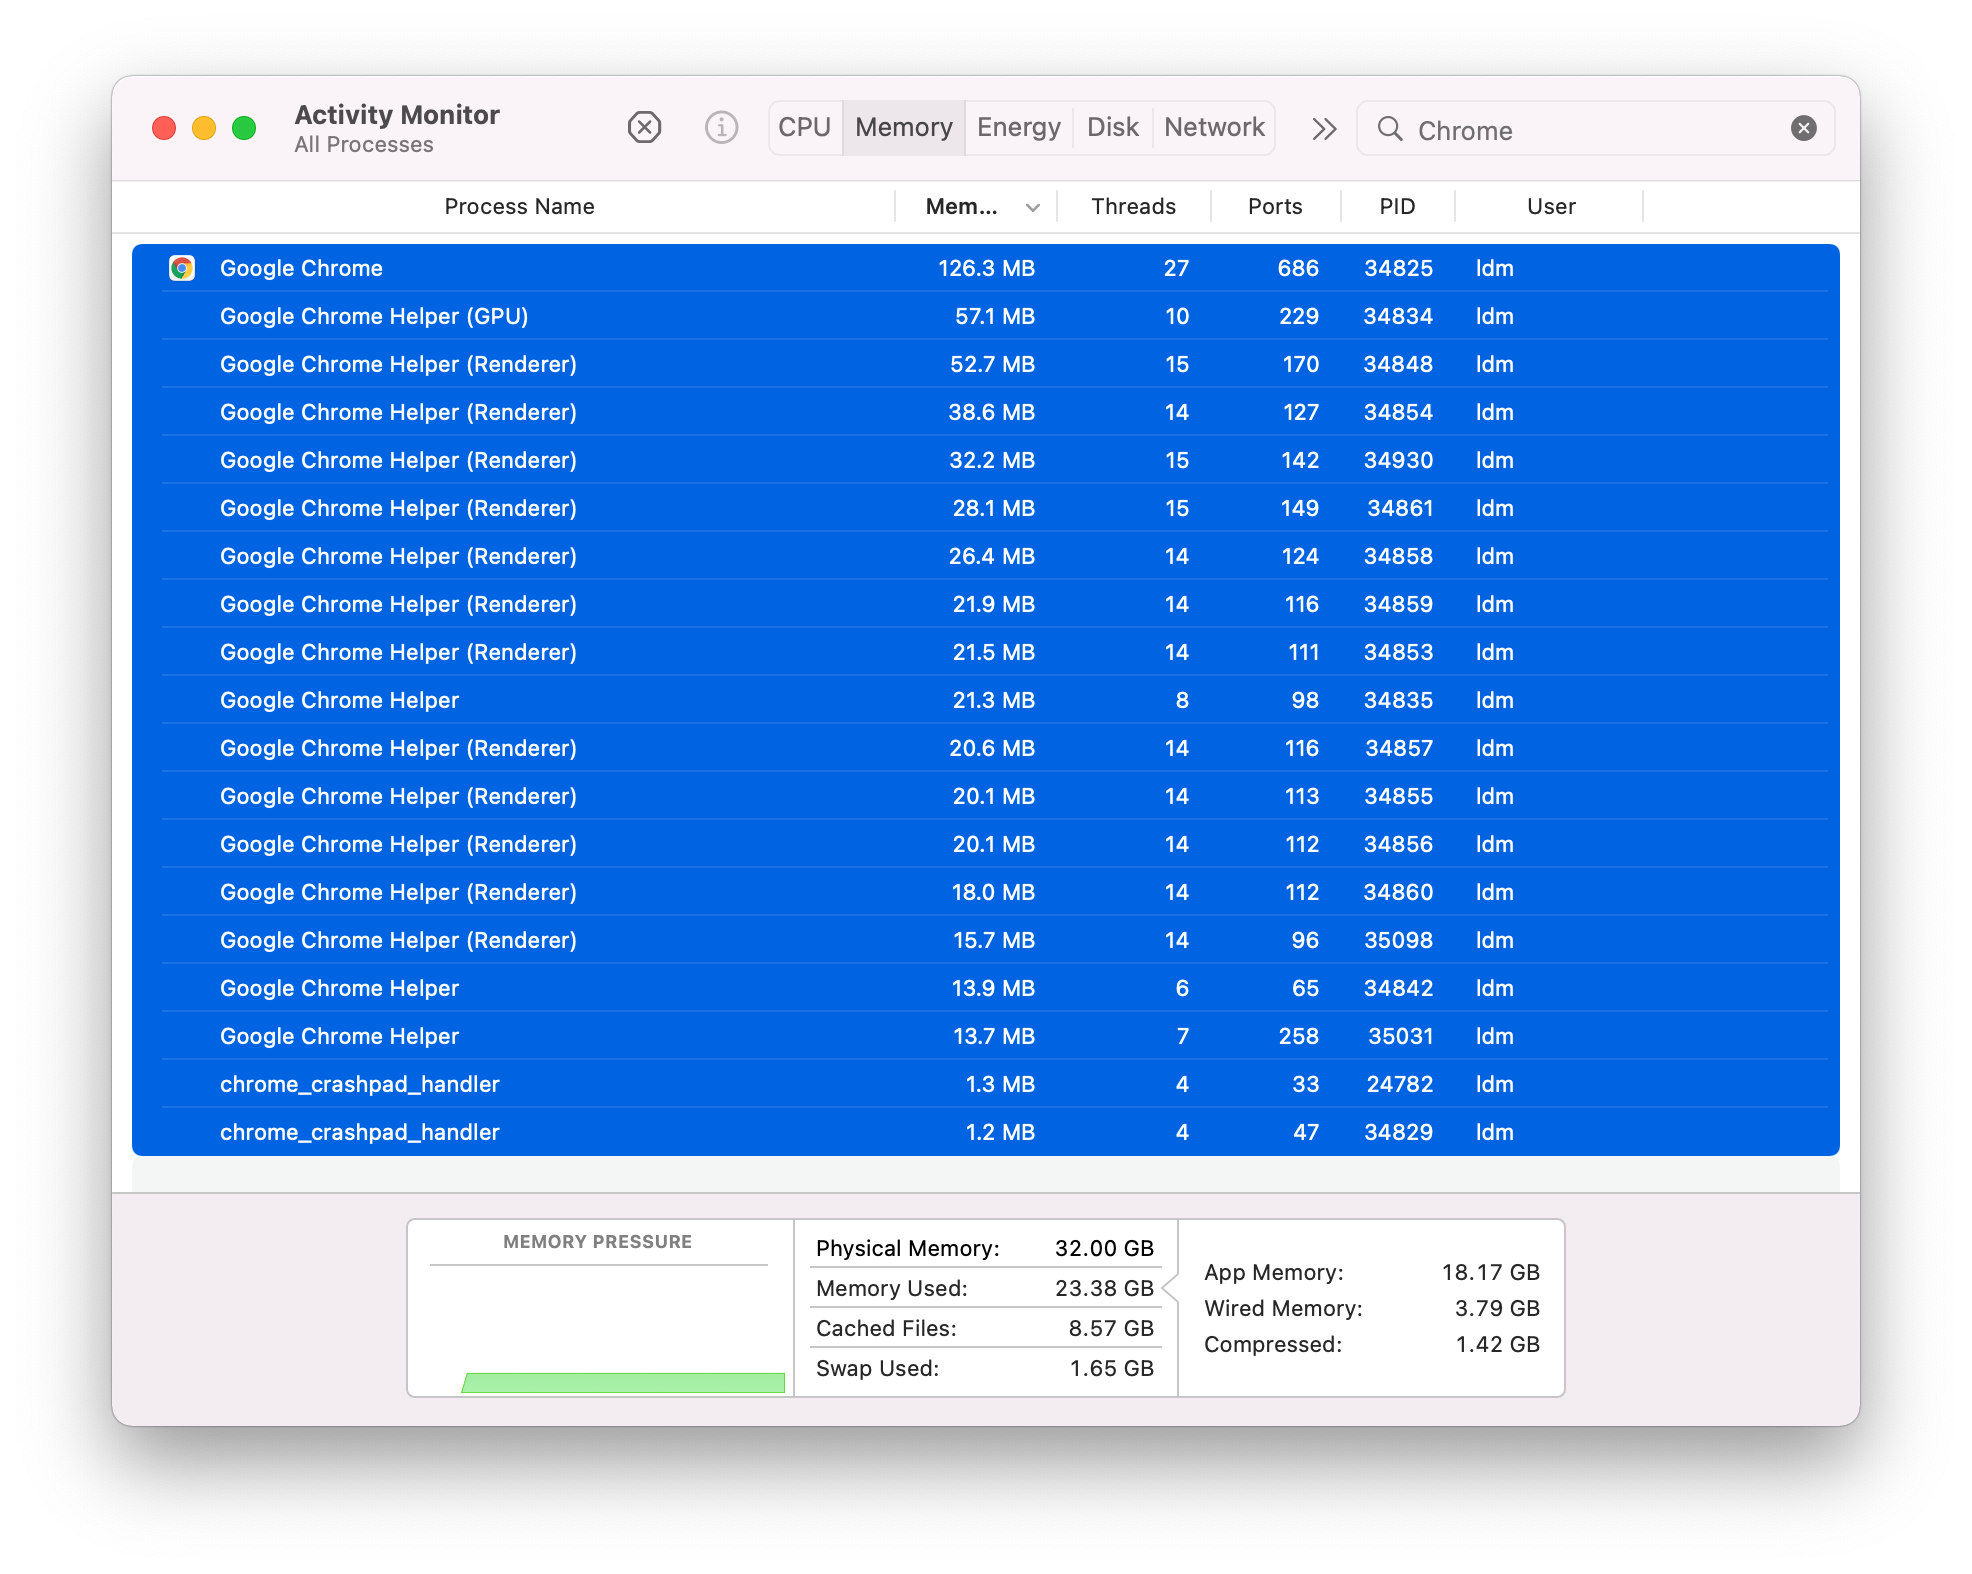Select the Renderer row using 18.0 MB
1972x1574 pixels.
(x=986, y=892)
